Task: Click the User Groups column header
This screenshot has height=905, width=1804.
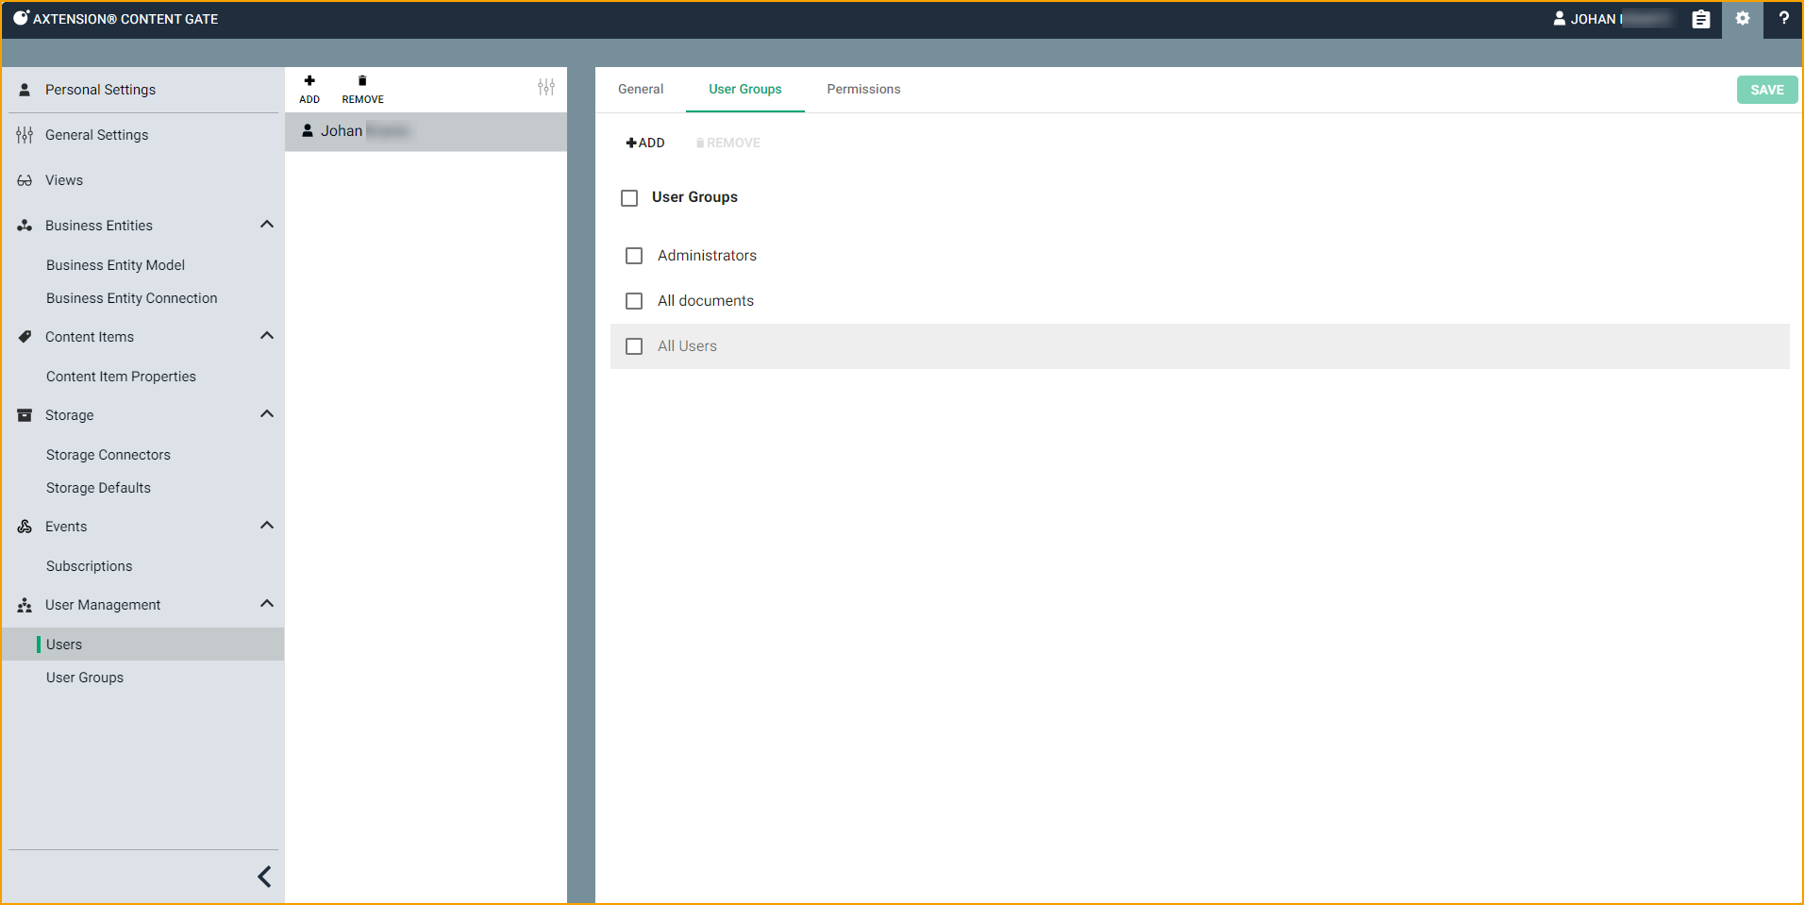Action: [x=695, y=197]
